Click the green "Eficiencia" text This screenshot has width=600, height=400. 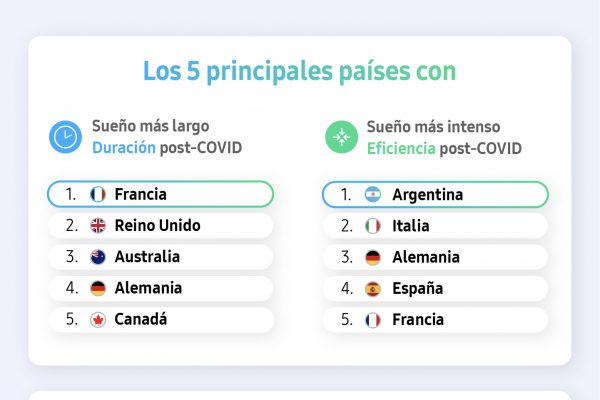coord(400,148)
